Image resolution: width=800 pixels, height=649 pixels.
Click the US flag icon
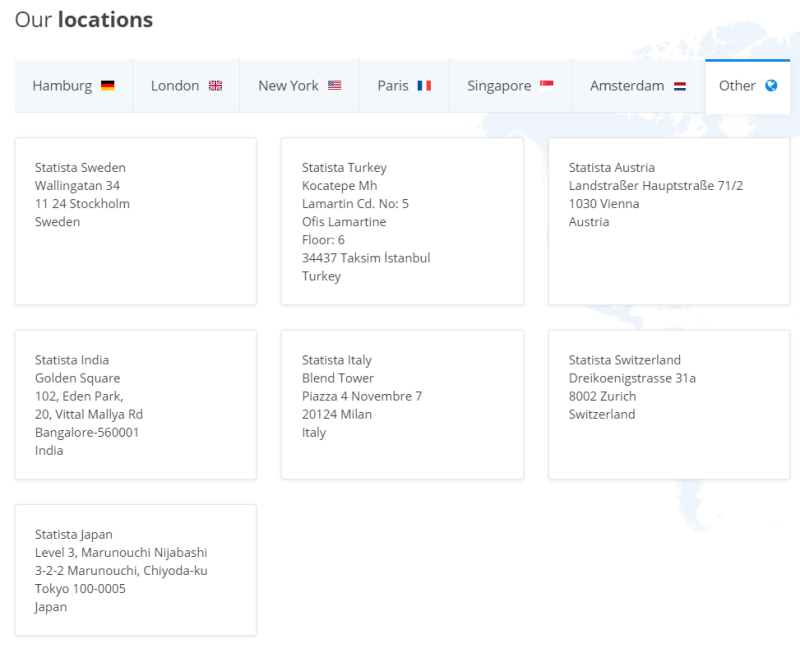tap(334, 86)
